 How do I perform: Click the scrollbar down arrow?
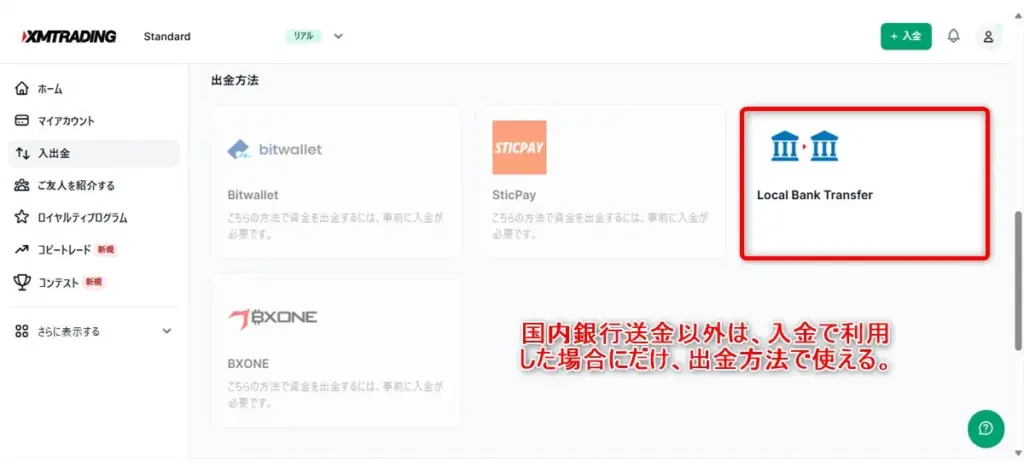click(x=1017, y=452)
